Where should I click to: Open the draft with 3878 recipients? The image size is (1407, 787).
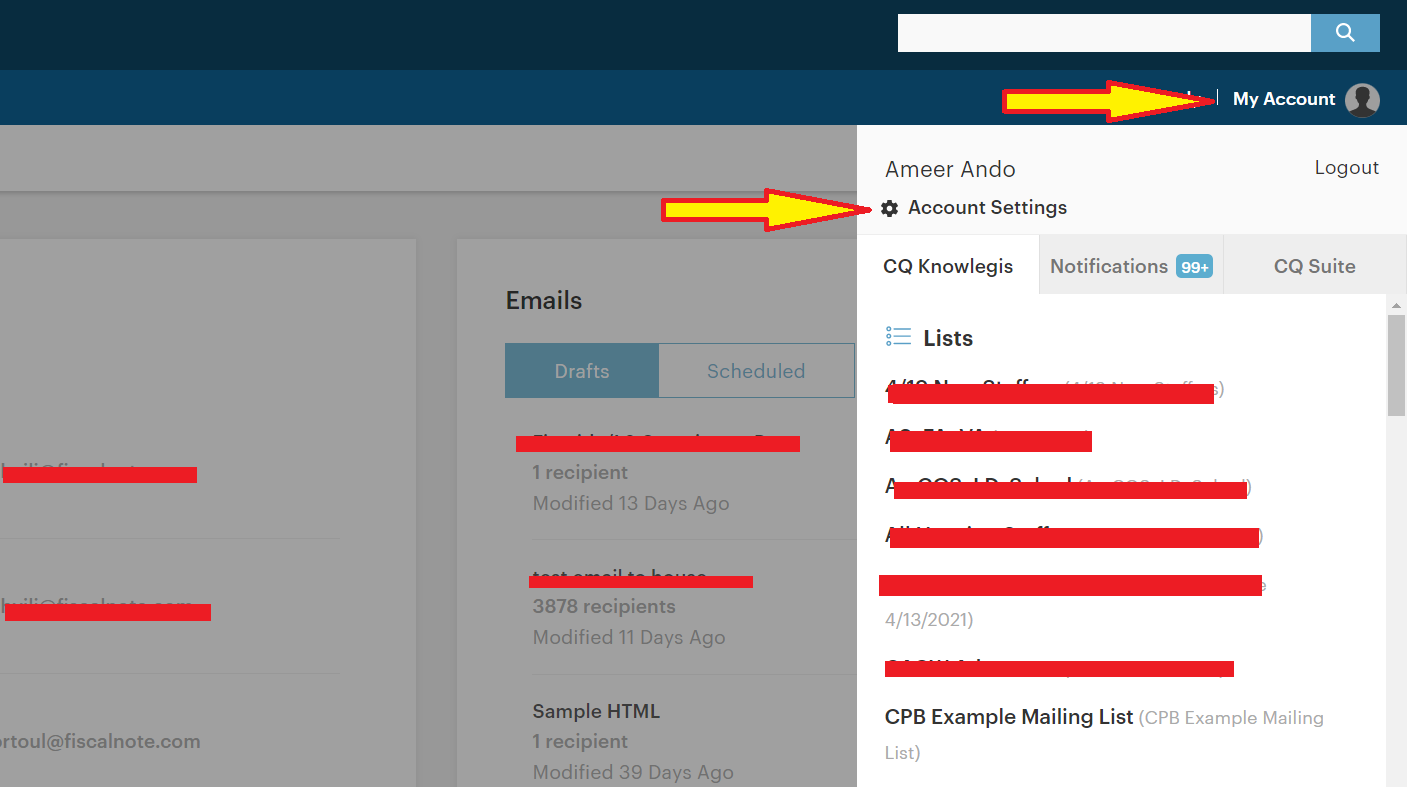point(603,606)
